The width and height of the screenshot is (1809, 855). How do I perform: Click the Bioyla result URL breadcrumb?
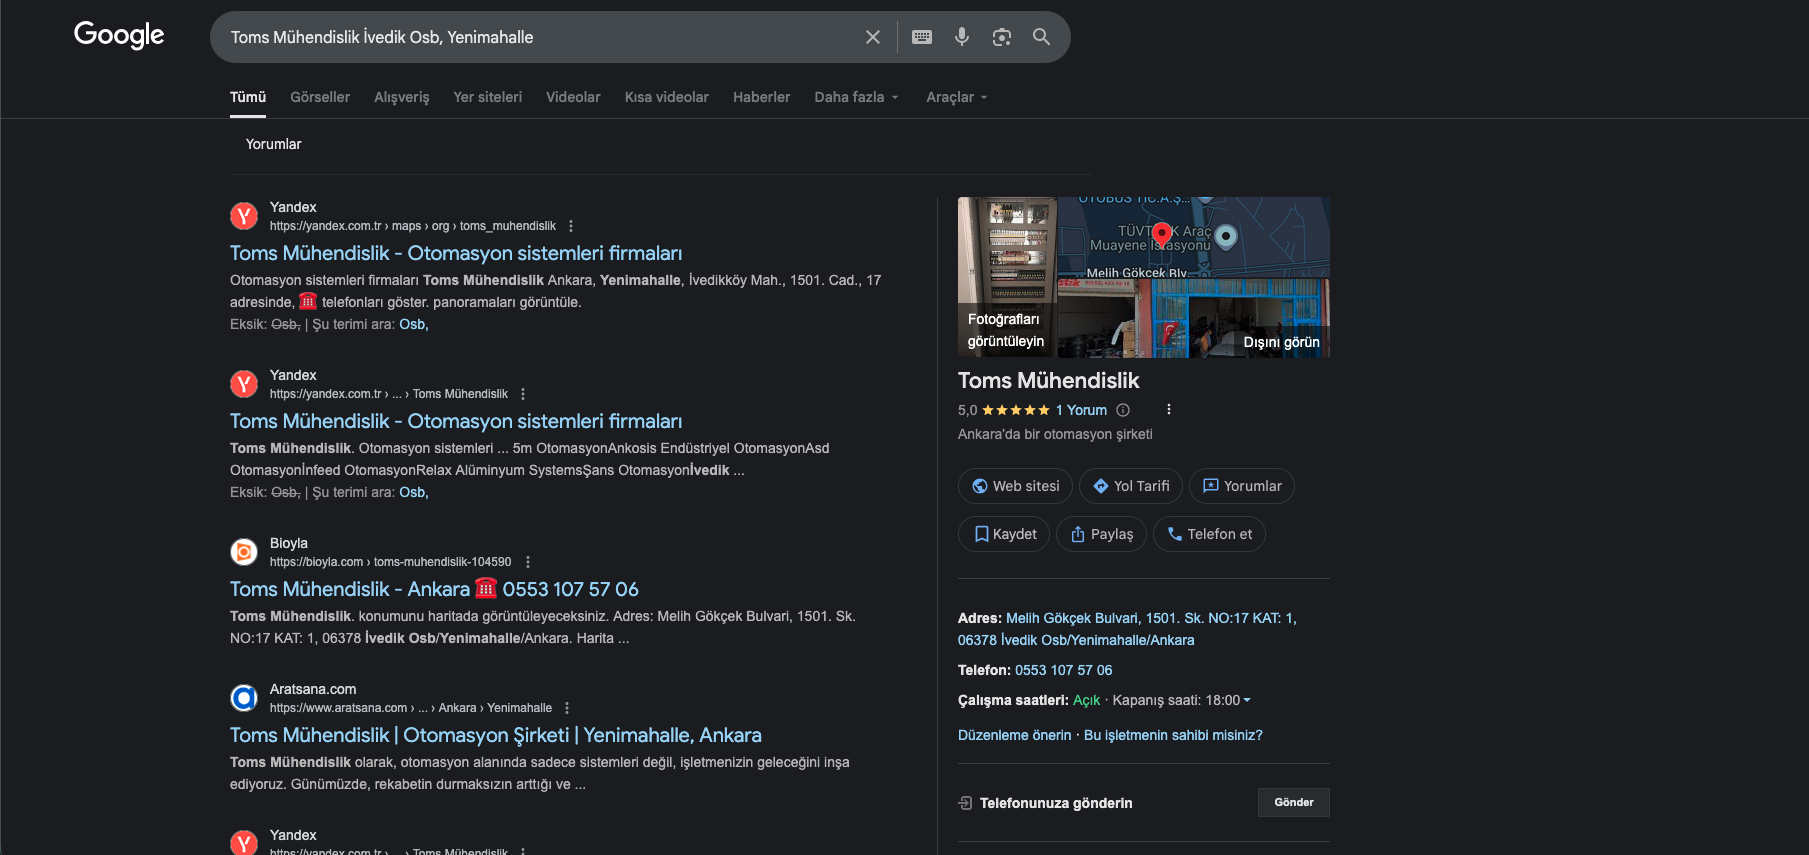tap(390, 562)
